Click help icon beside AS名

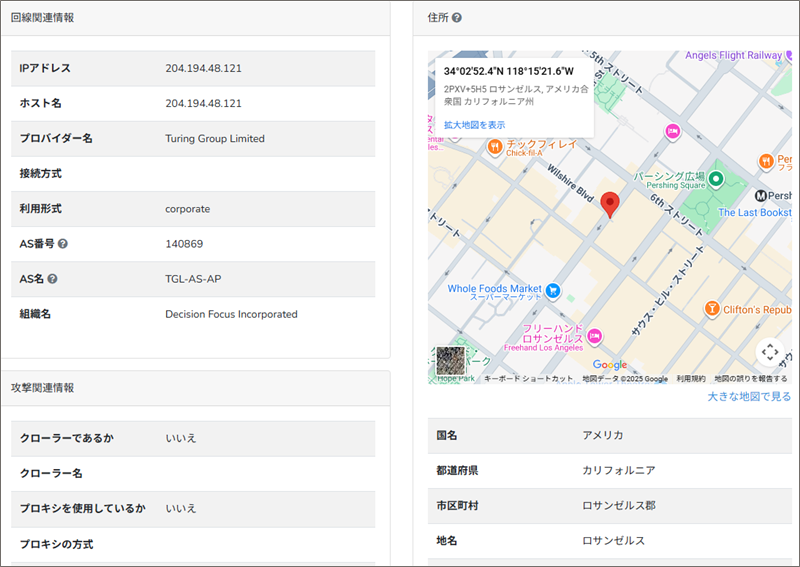(52, 279)
